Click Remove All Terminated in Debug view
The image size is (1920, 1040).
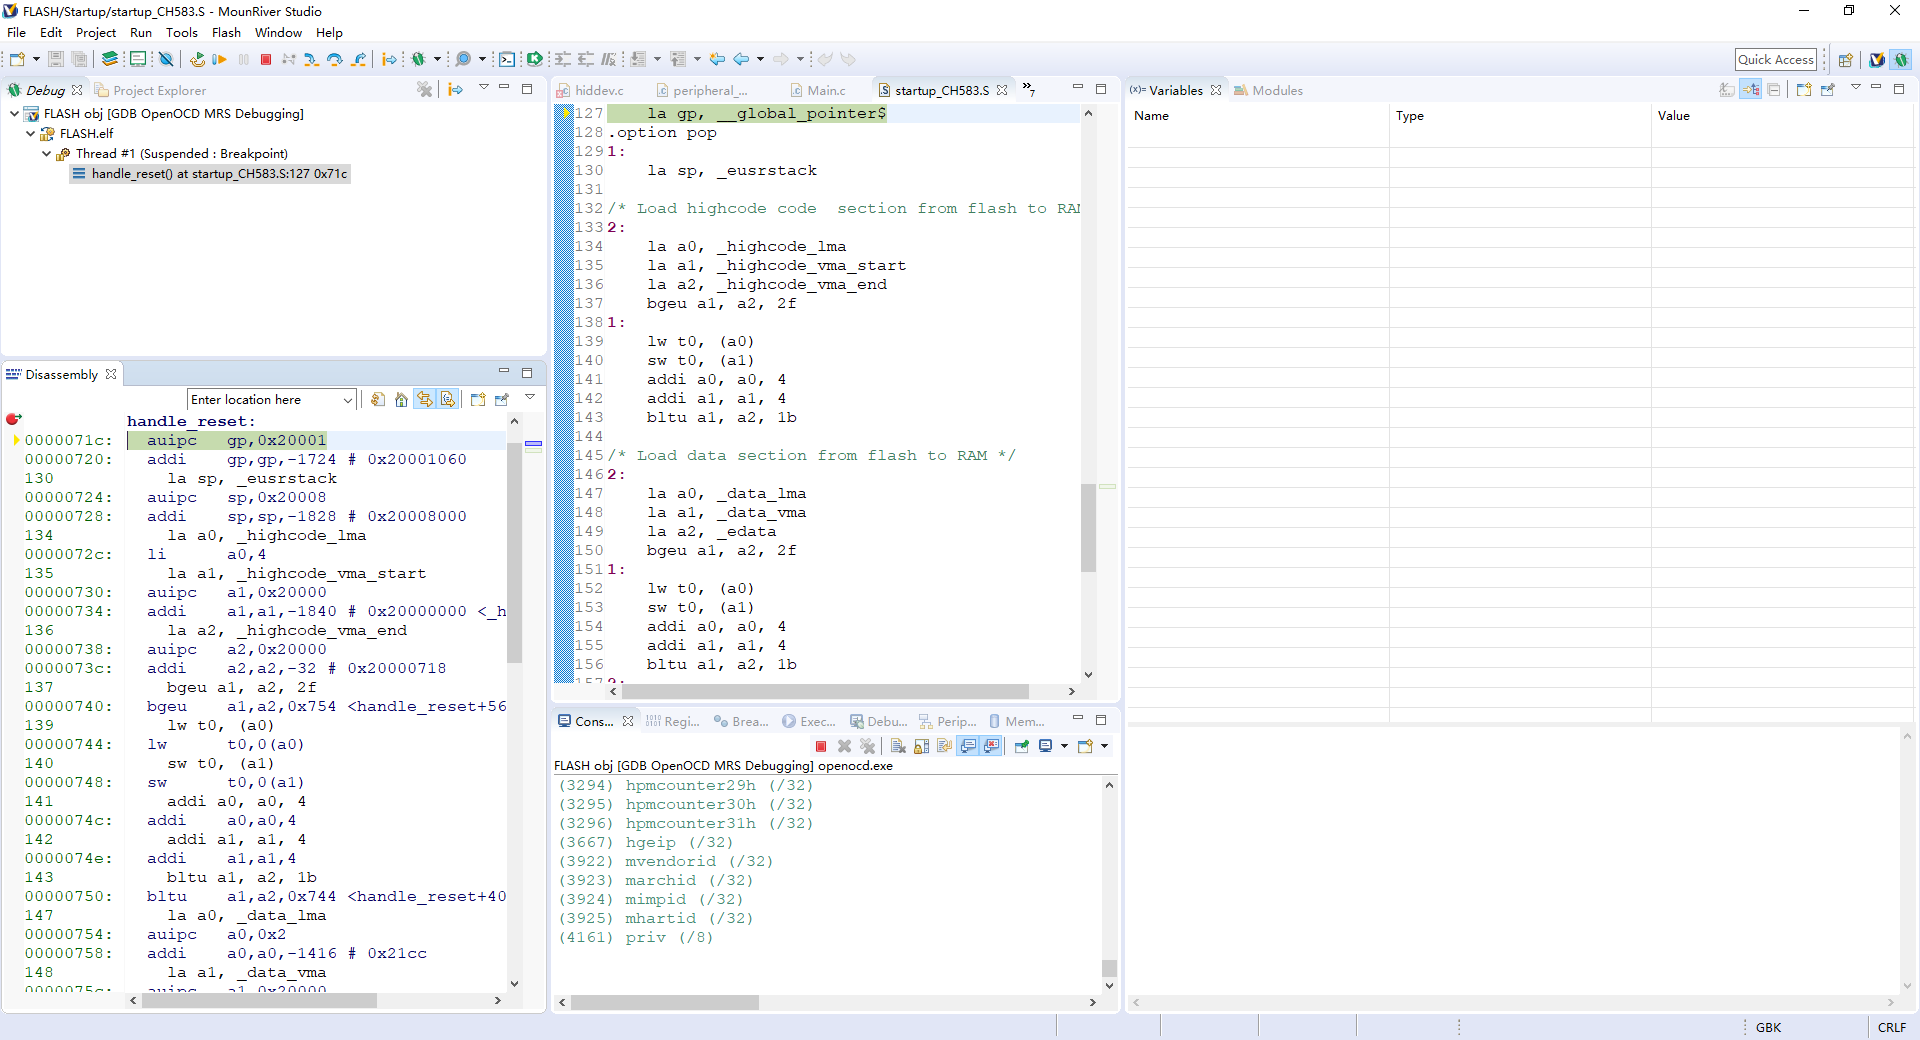tap(425, 89)
